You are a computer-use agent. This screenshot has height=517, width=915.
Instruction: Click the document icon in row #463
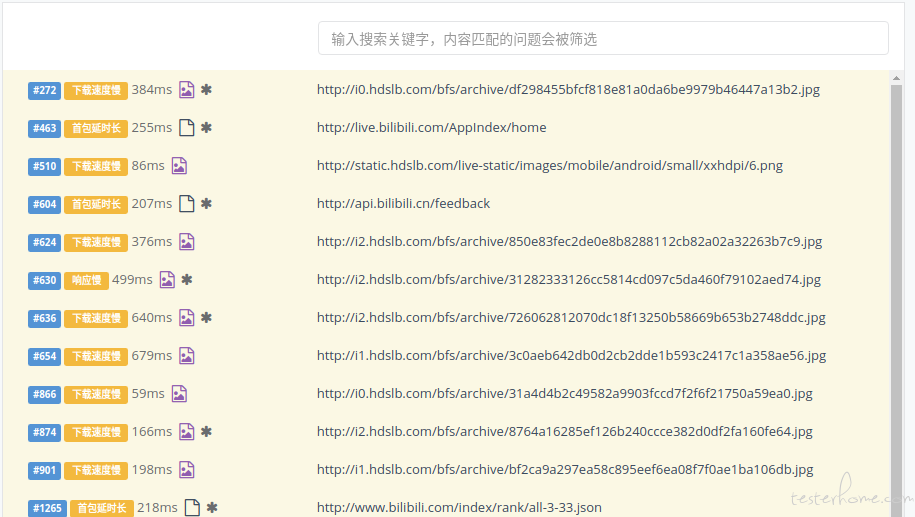(186, 128)
